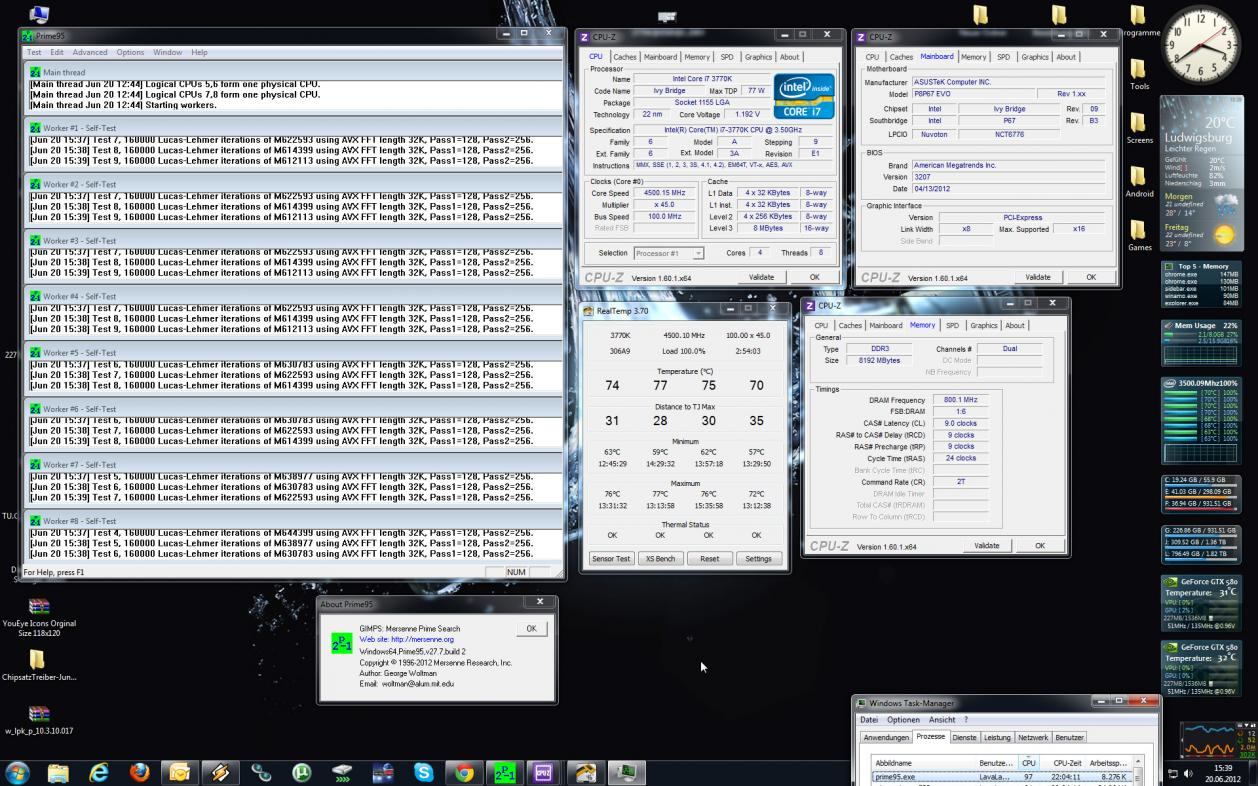Open Processor #1 selection dropdown in CPU-Z
The image size is (1258, 786).
coord(668,253)
